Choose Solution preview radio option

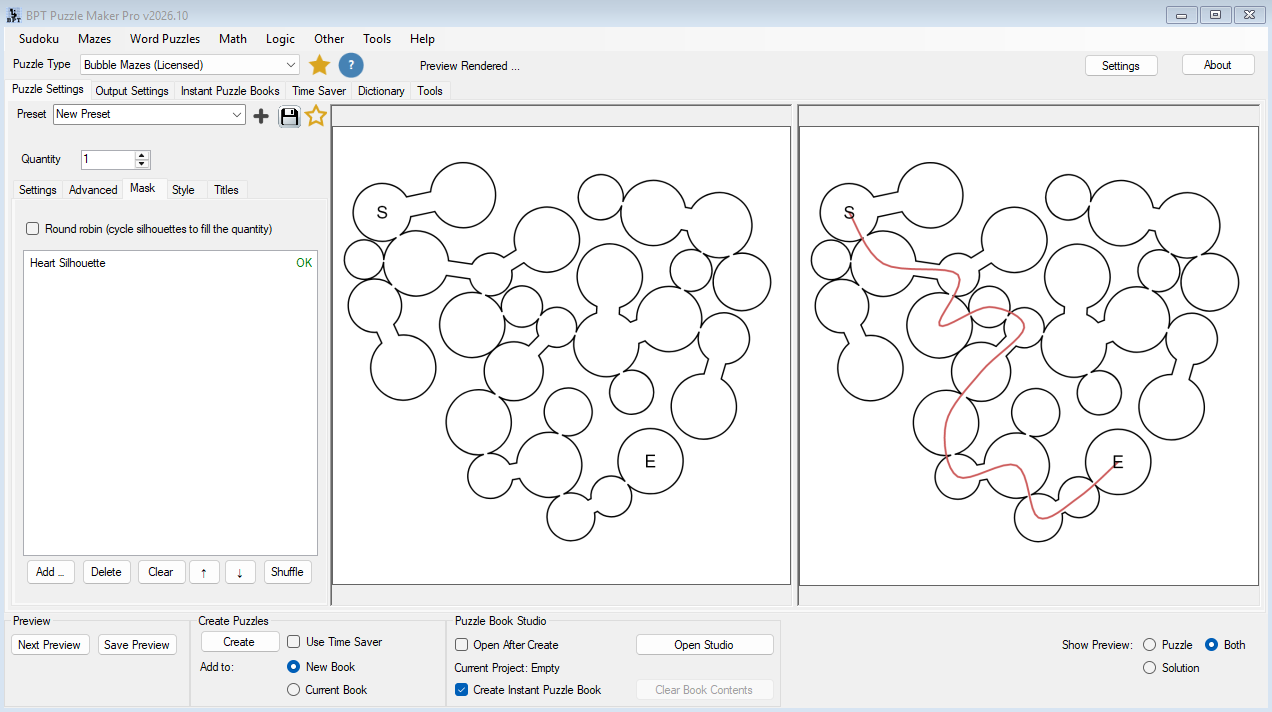point(1149,668)
